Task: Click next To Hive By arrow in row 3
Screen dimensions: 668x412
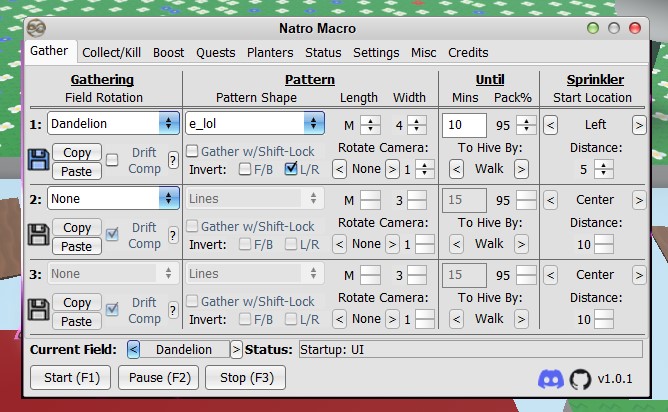Action: tap(521, 319)
